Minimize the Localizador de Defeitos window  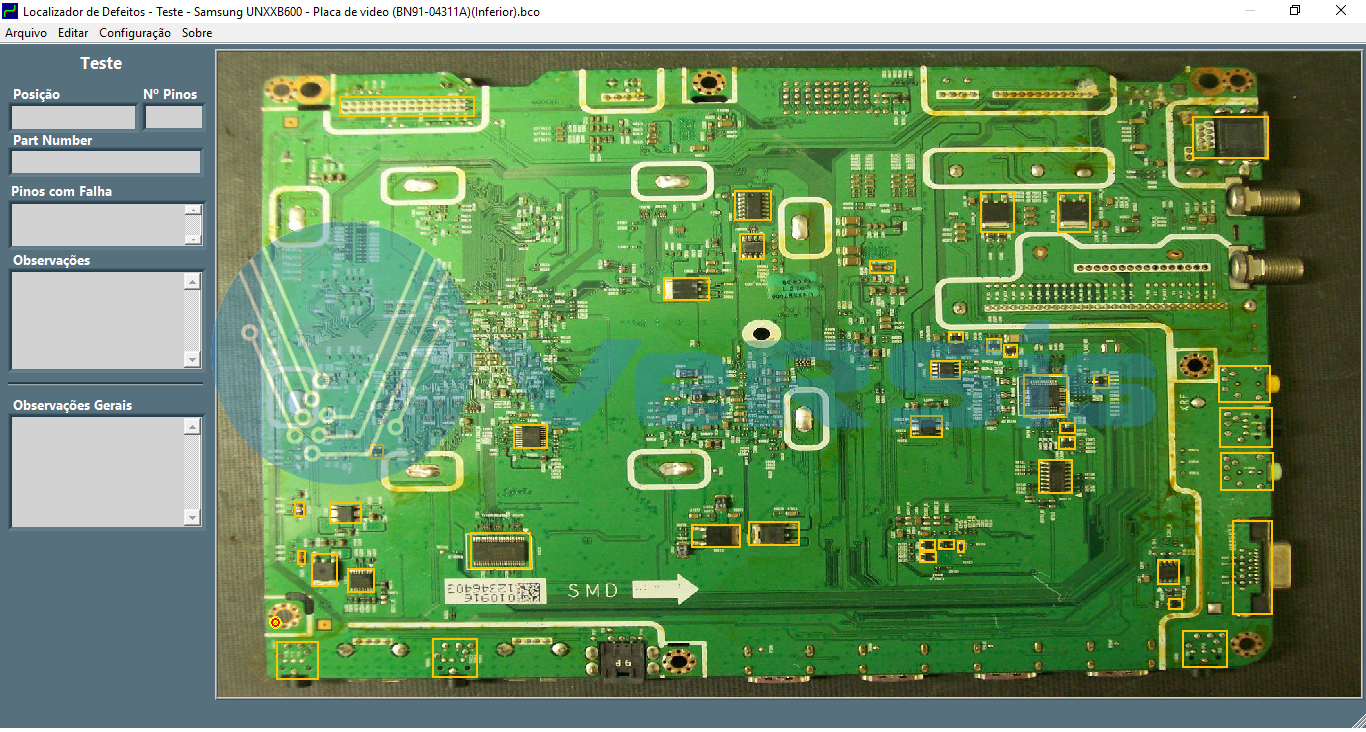(1250, 10)
